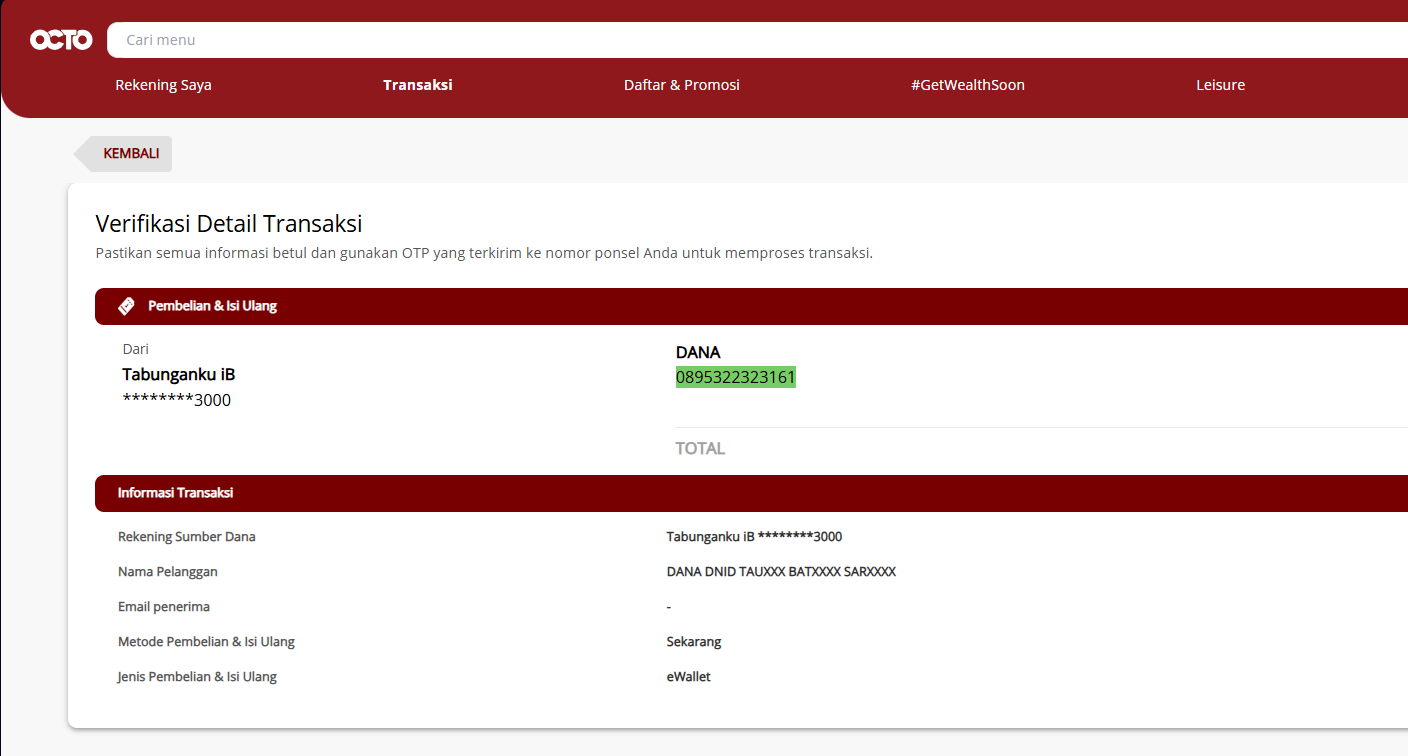This screenshot has width=1408, height=756.
Task: Click the Nama Pelanggan label
Action: 168,572
